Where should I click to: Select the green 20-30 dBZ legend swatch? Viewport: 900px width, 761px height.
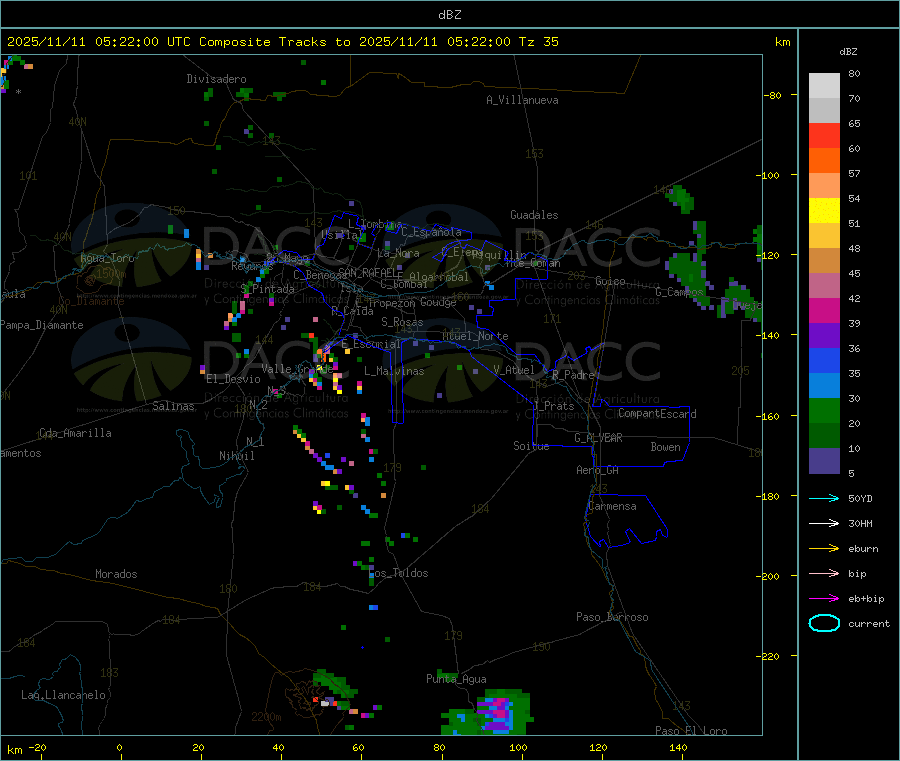click(x=824, y=410)
